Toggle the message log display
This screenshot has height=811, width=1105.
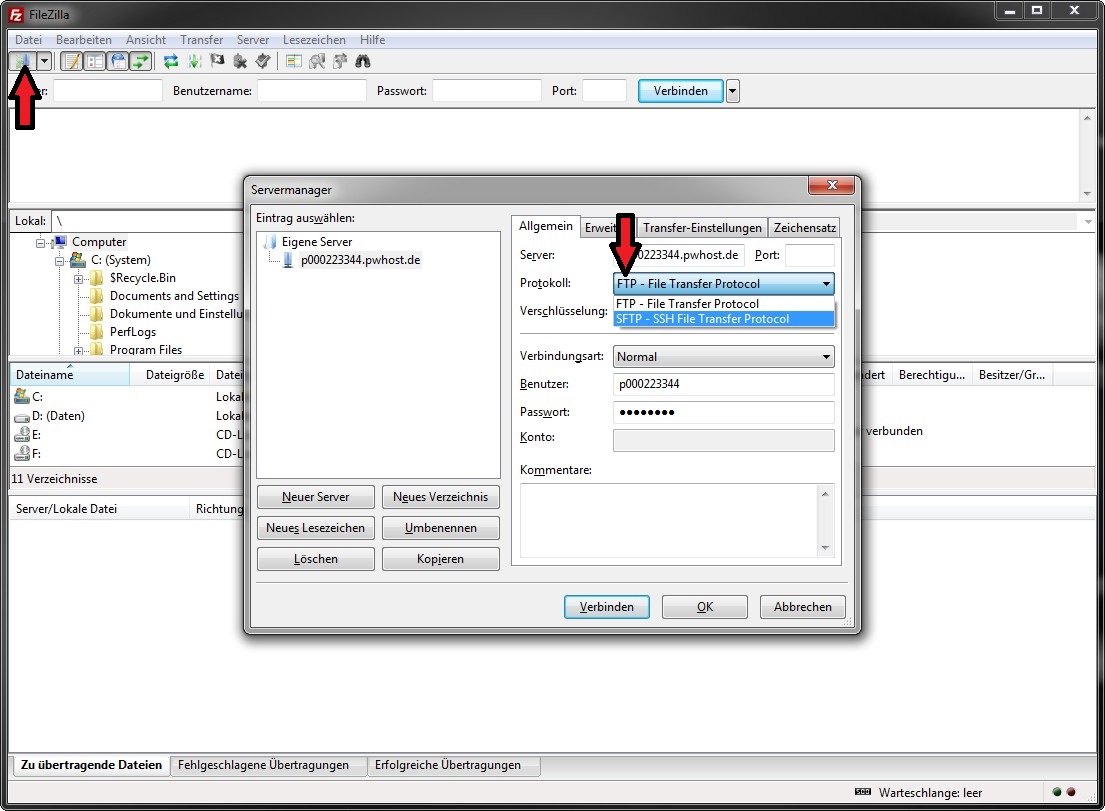point(72,61)
